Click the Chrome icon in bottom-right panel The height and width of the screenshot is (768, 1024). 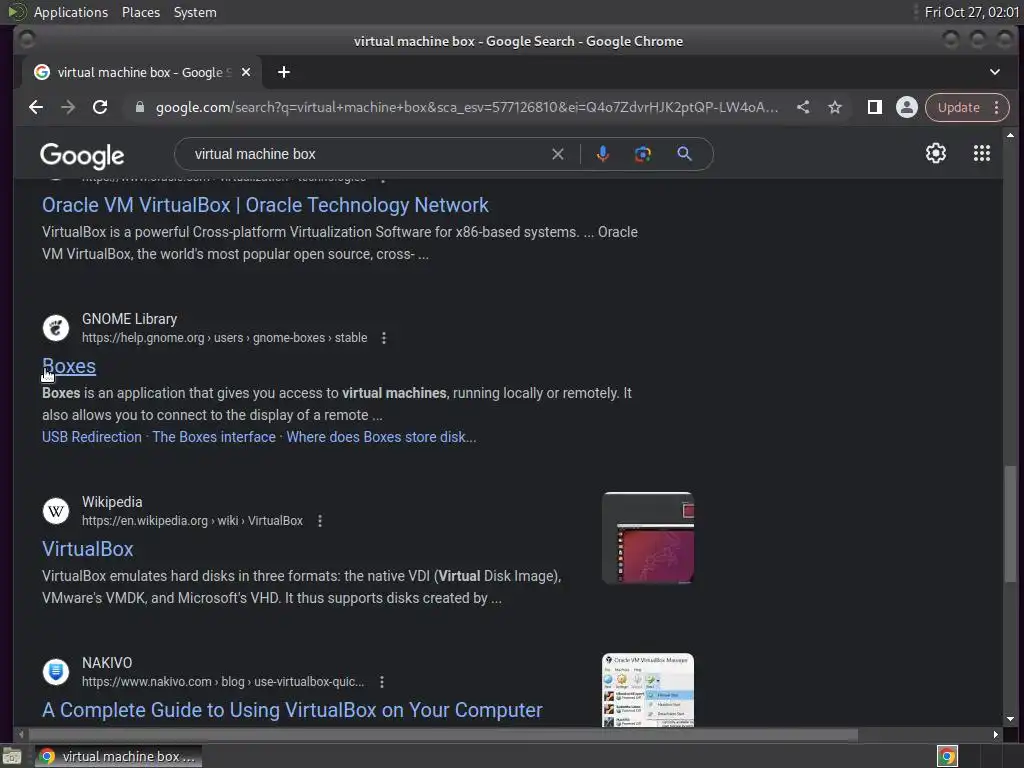(x=947, y=756)
